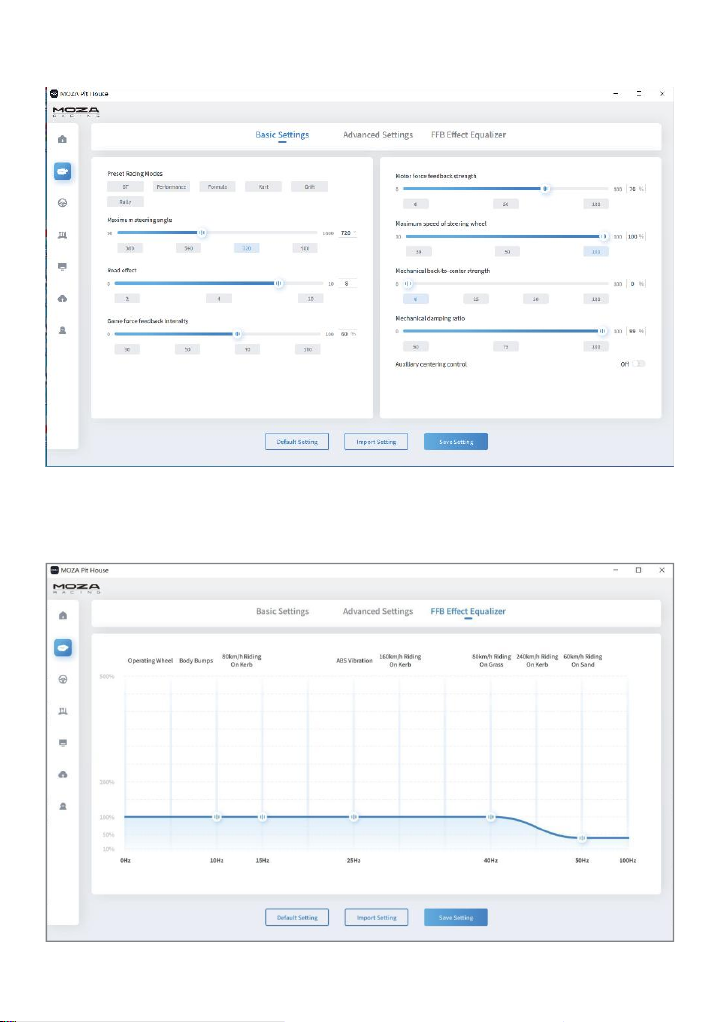Click Import Setting below the equalizer graph
The width and height of the screenshot is (720, 1022).
pos(377,918)
